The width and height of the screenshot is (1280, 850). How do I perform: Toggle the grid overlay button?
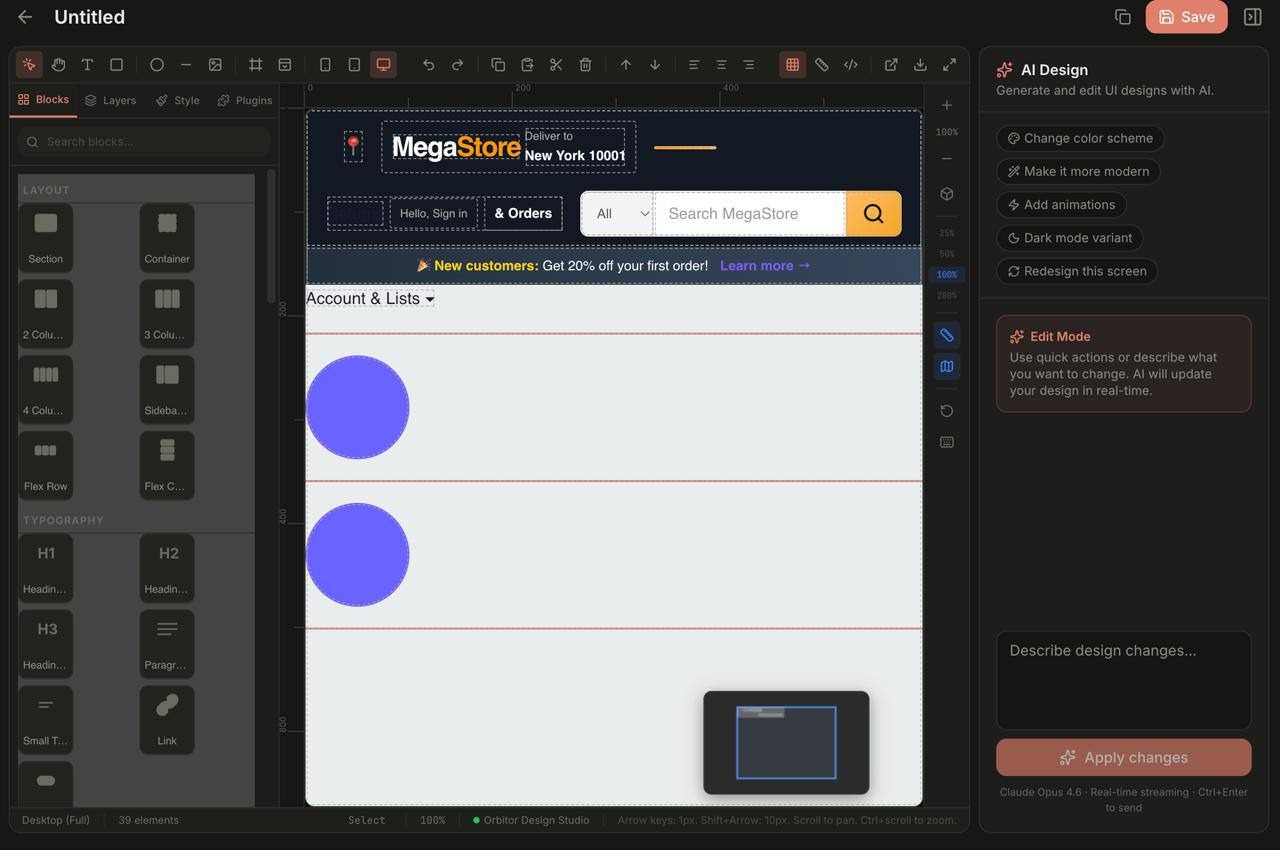792,65
